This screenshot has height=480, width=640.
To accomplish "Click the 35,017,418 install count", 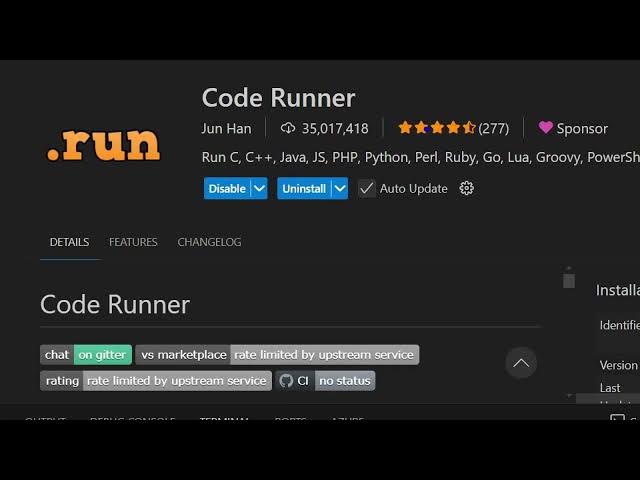I will click(335, 128).
